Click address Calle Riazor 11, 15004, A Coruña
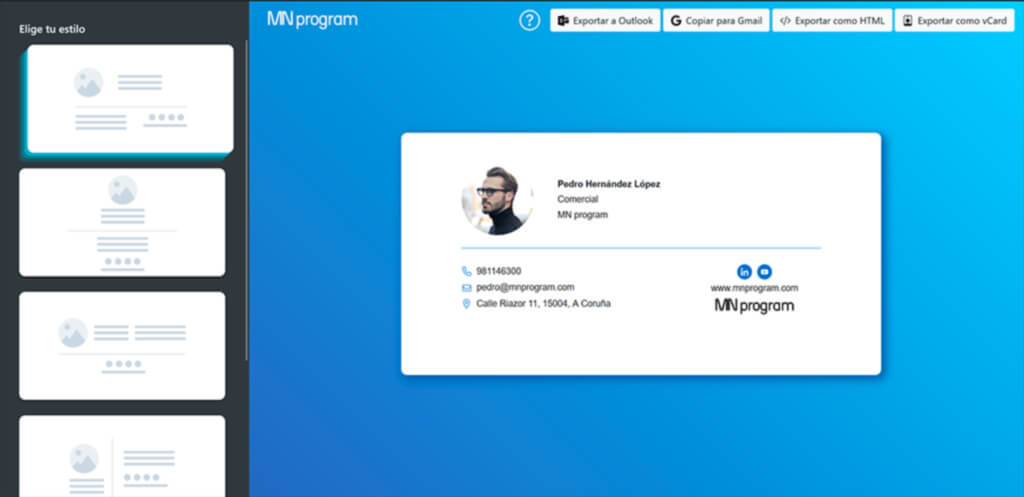The width and height of the screenshot is (1024, 497). click(x=543, y=304)
